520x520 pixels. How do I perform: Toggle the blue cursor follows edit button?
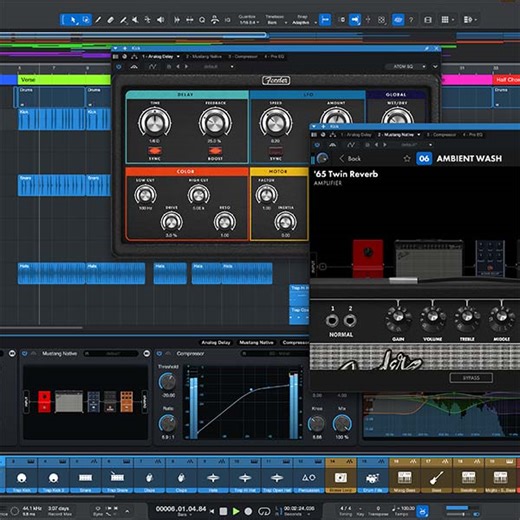coord(355,20)
